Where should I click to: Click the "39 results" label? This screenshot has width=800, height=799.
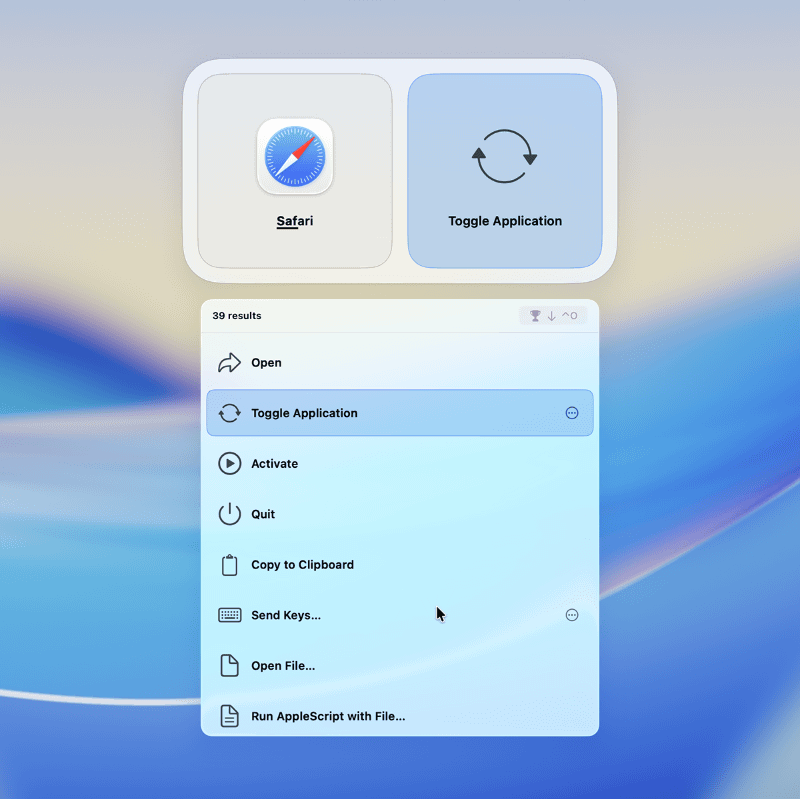[237, 316]
